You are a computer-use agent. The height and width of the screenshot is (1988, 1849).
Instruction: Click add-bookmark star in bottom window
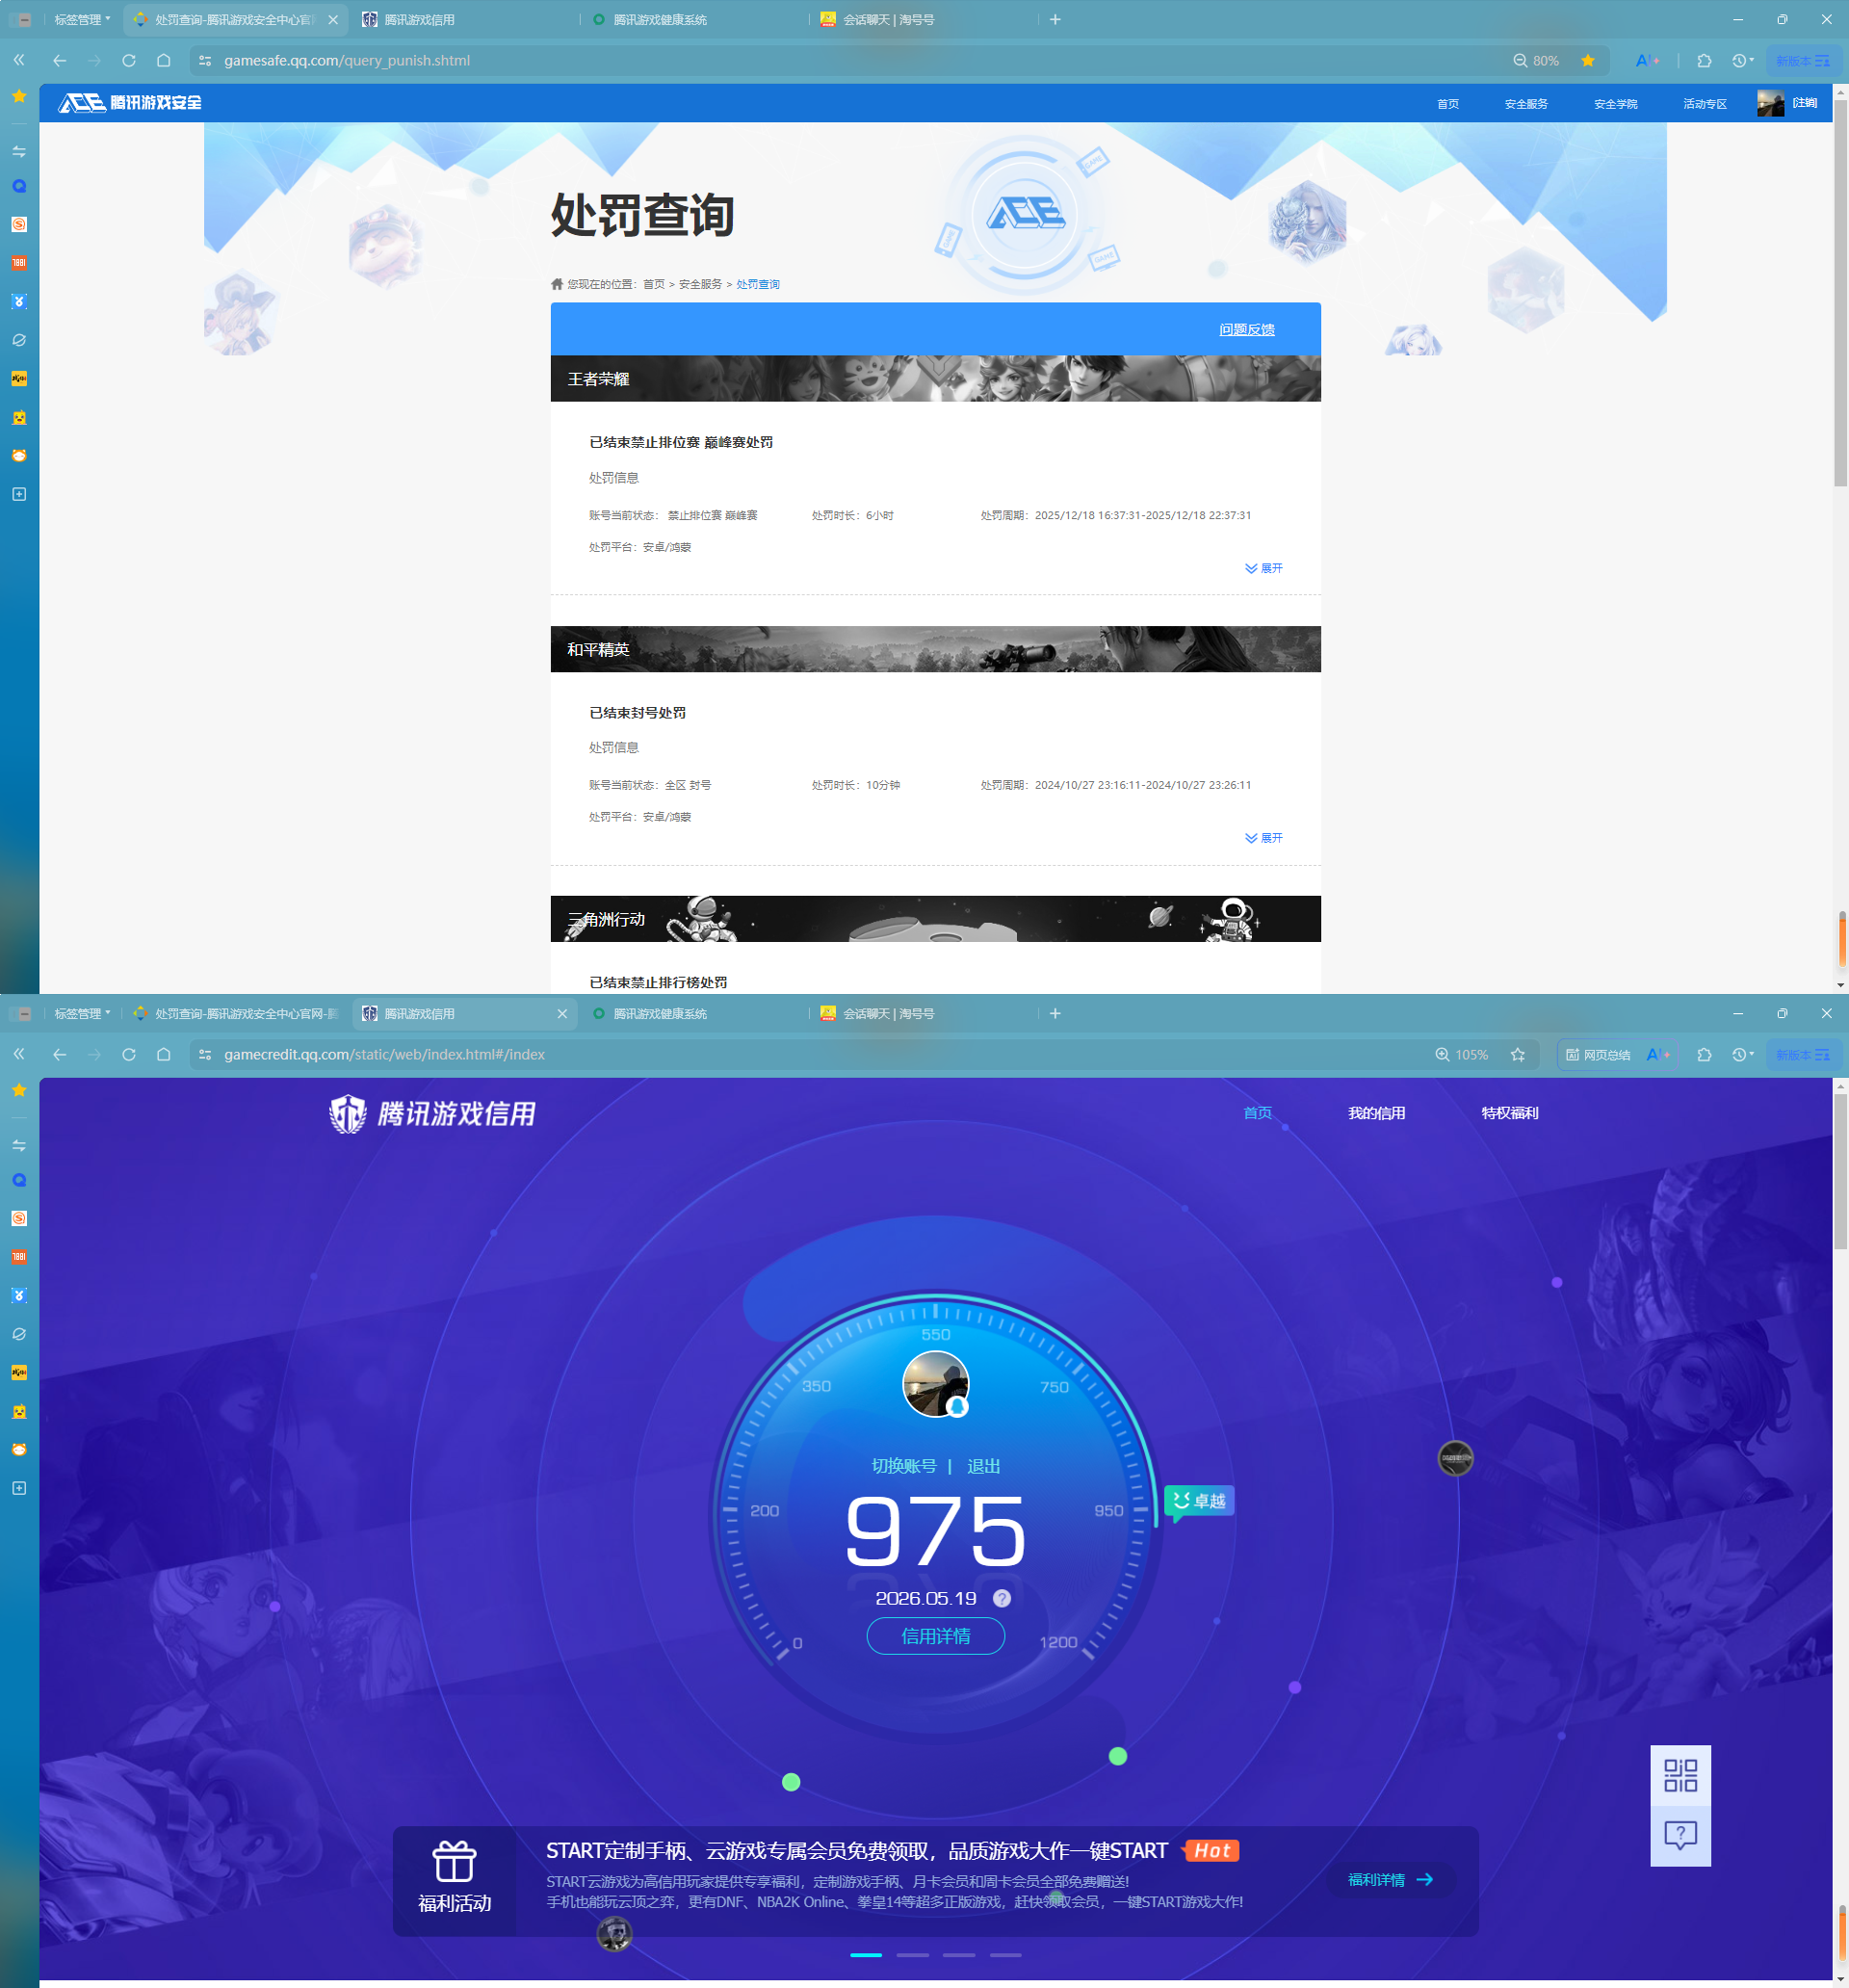pyautogui.click(x=1518, y=1054)
